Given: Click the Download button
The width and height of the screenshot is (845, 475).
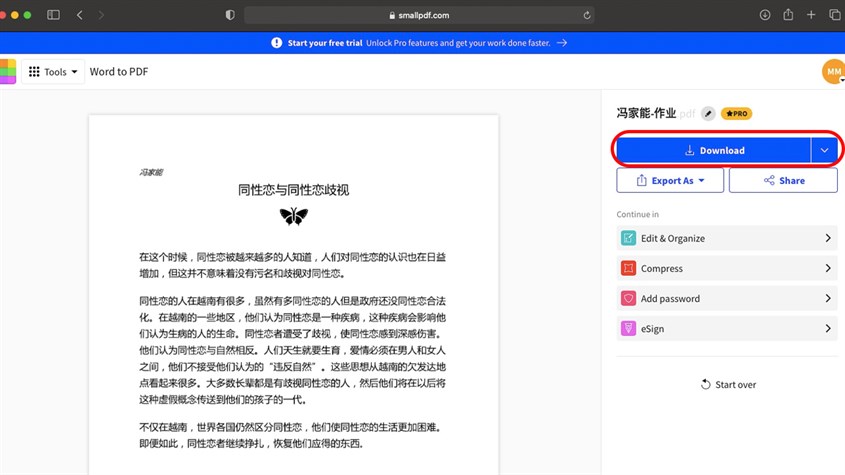Looking at the screenshot, I should click(x=714, y=150).
